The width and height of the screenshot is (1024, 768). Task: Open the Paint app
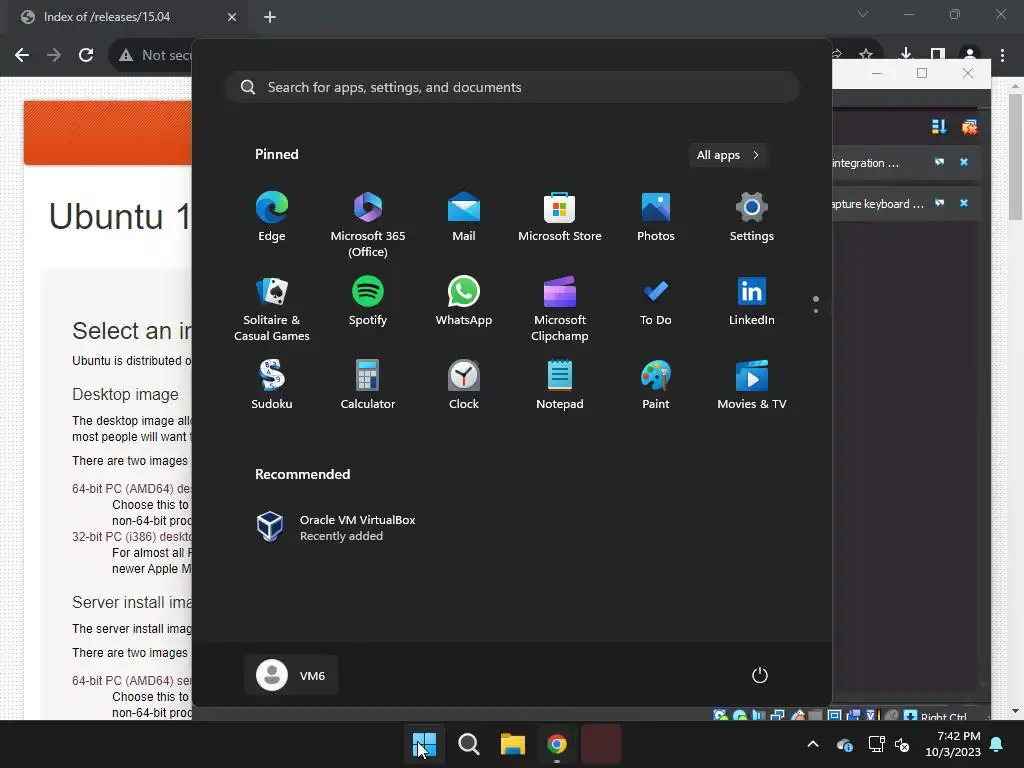pos(656,385)
